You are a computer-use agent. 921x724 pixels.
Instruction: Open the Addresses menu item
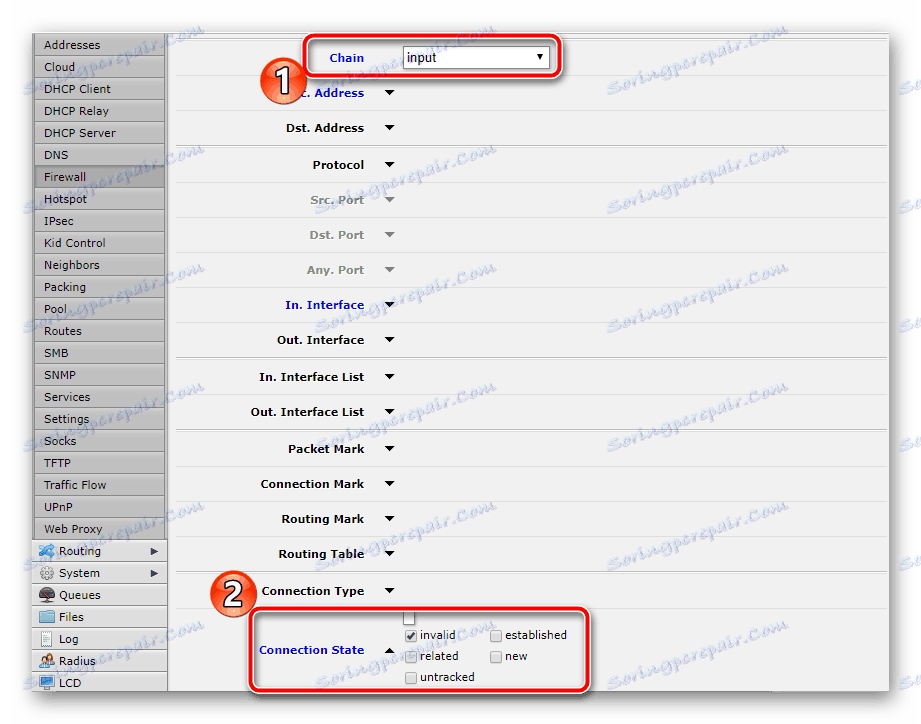pyautogui.click(x=99, y=45)
